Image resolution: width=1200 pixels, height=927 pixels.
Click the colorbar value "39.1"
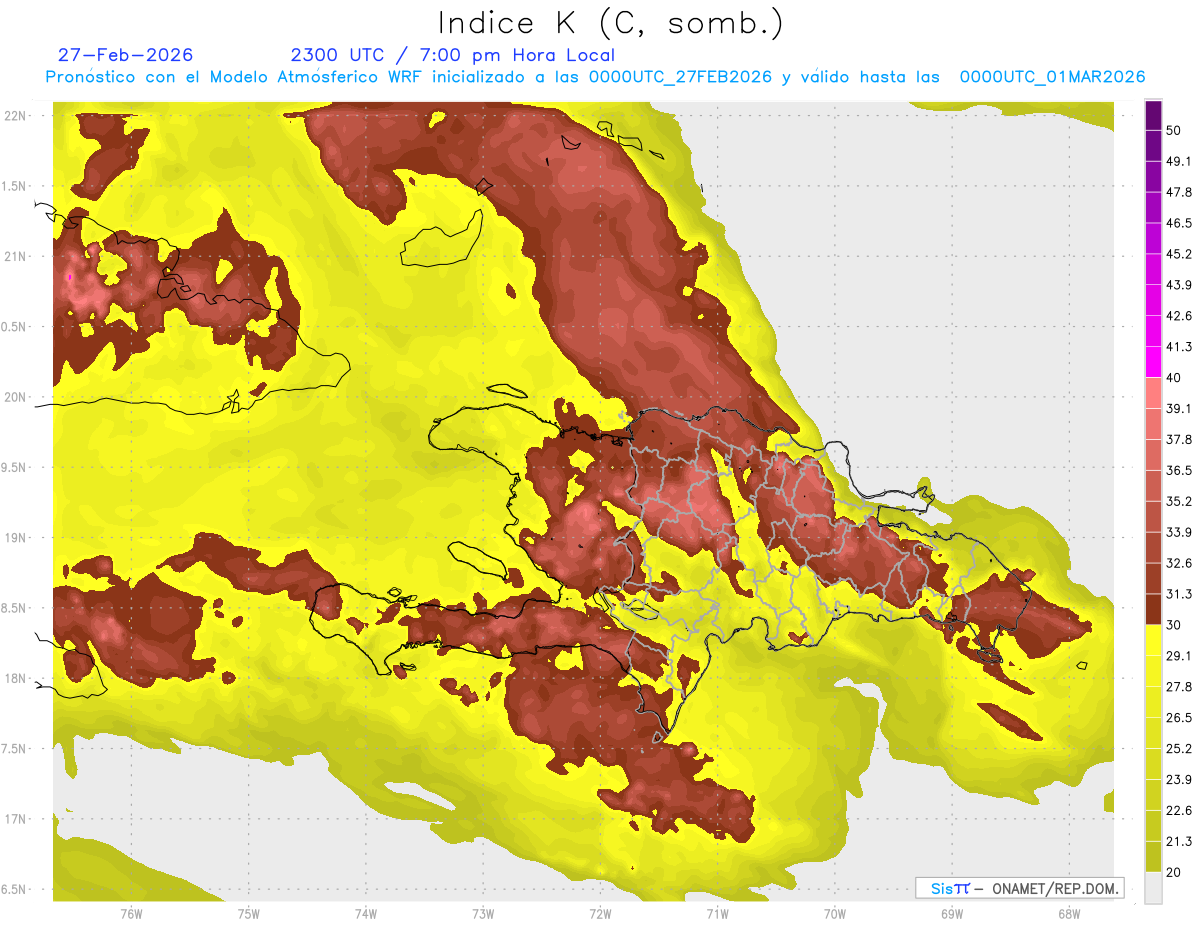pos(1178,408)
